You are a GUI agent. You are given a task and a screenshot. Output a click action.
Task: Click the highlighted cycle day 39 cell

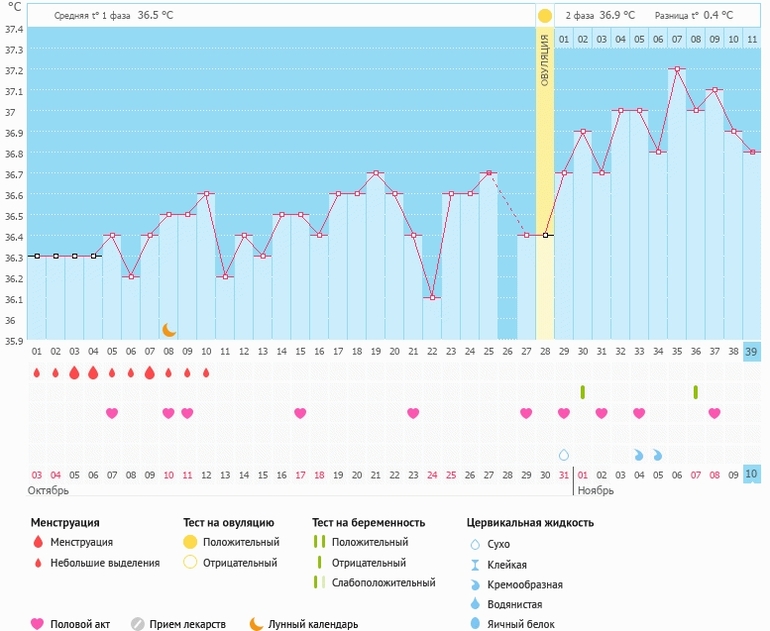tap(753, 351)
